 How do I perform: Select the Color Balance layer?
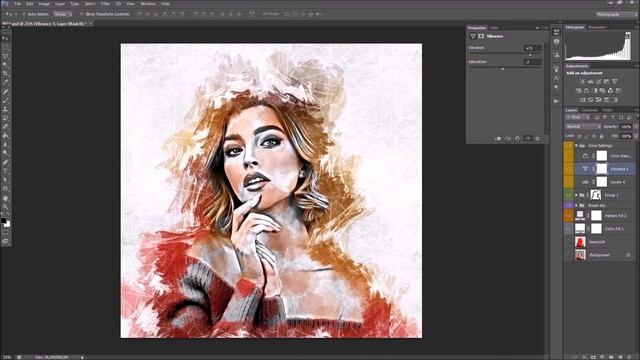tap(604, 156)
